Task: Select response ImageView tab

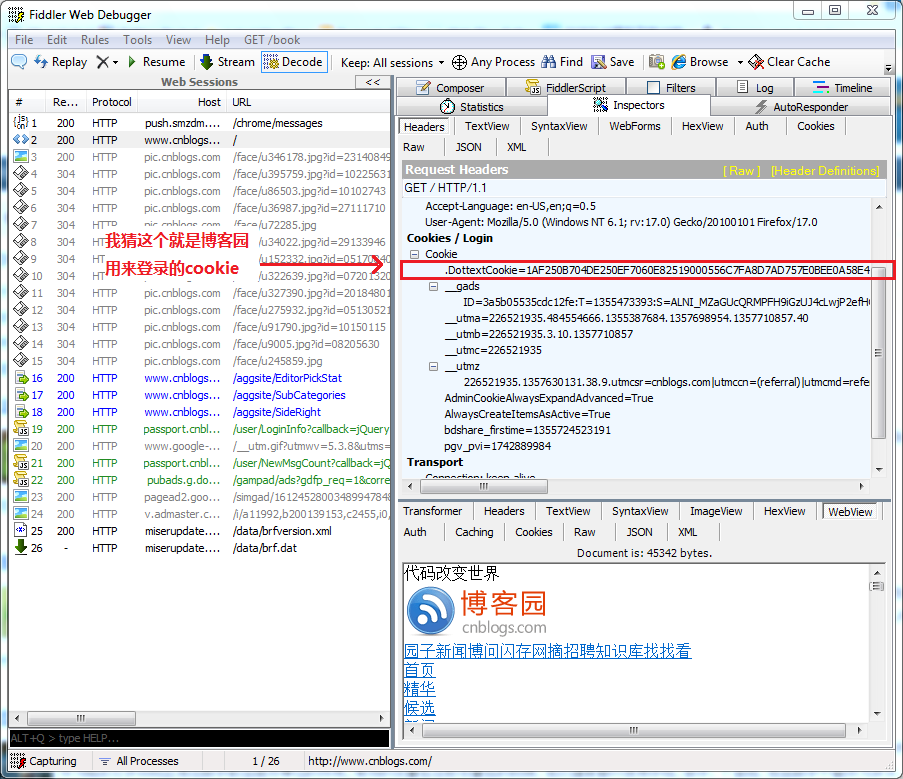Action: [x=716, y=511]
